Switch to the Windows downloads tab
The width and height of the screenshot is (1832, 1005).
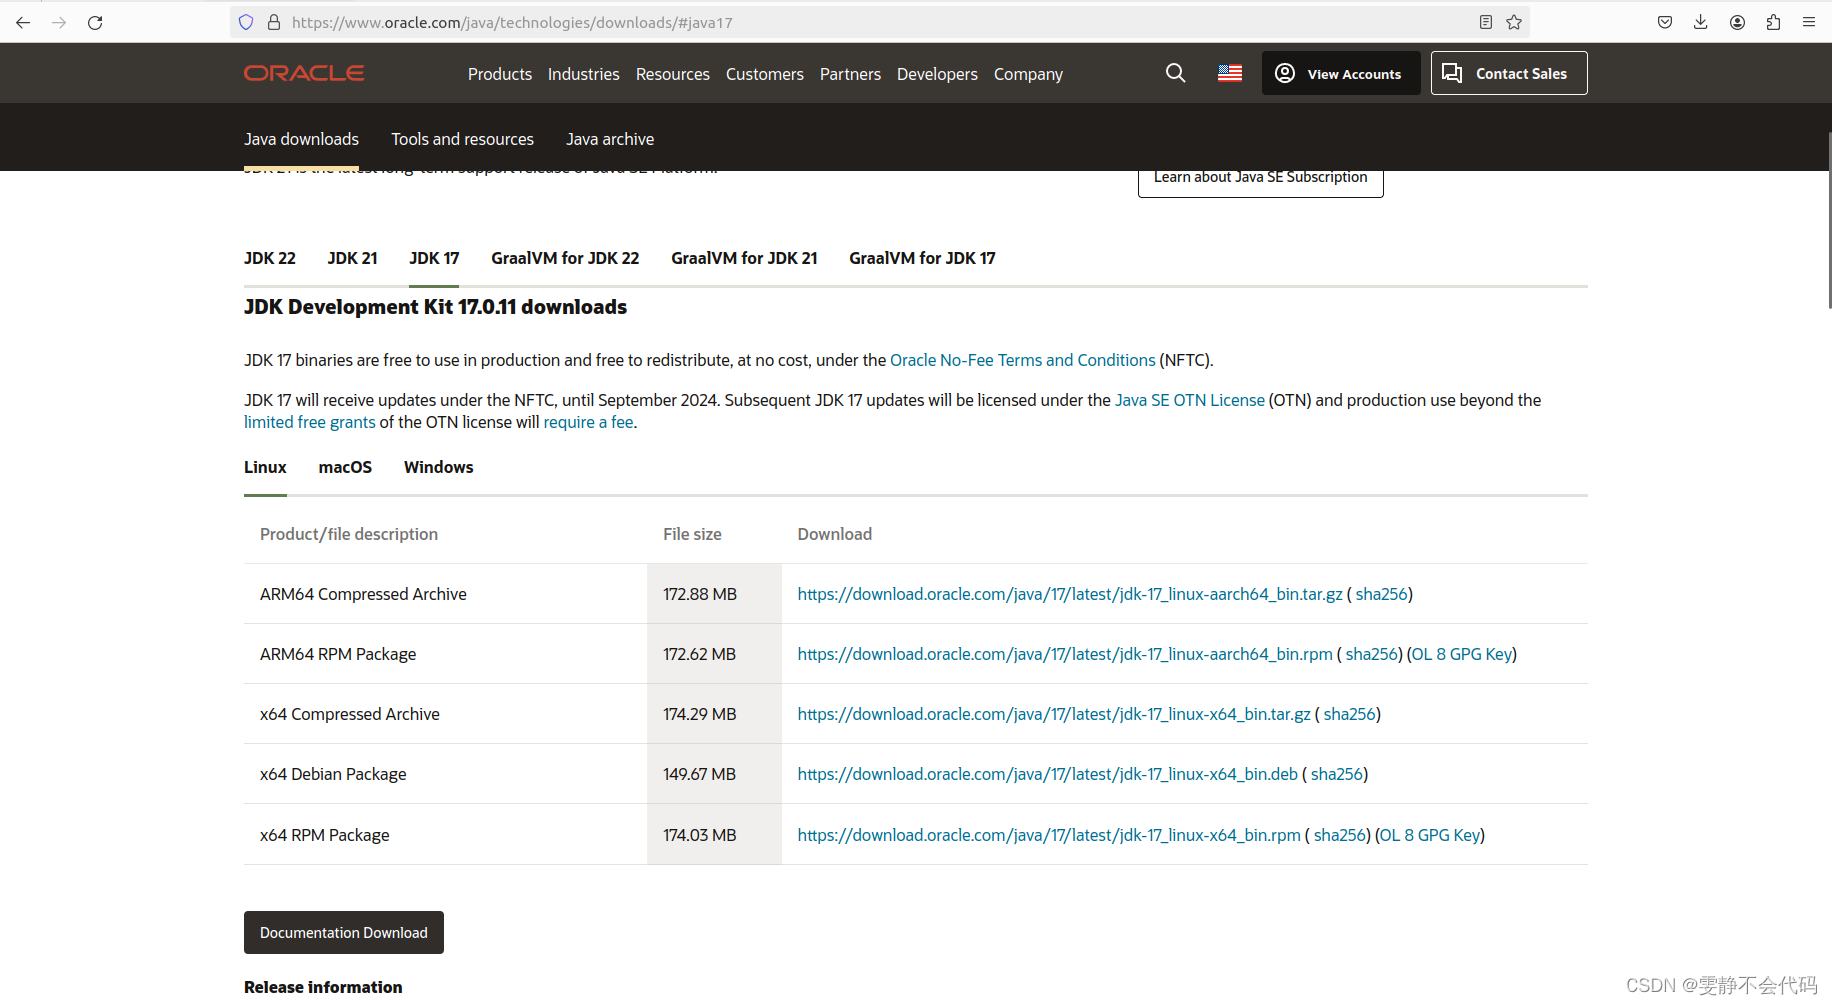click(x=438, y=467)
